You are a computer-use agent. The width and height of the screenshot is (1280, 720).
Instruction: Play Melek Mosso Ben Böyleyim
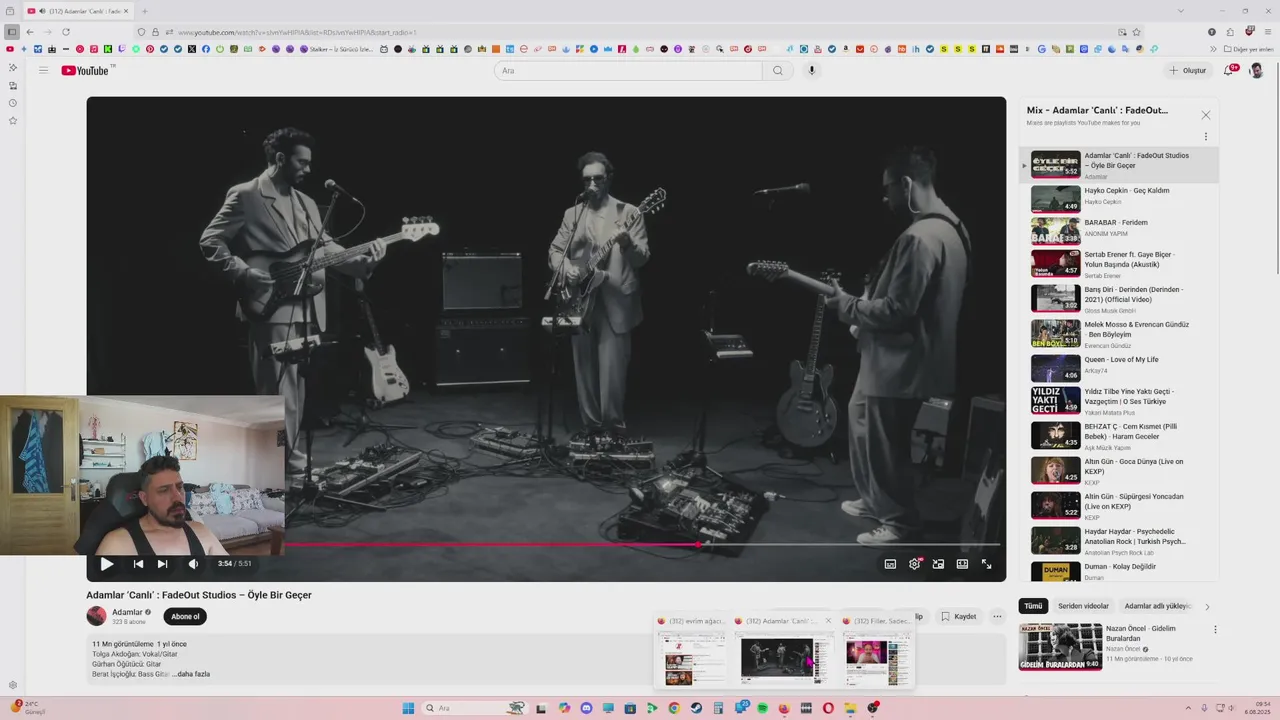[1119, 333]
